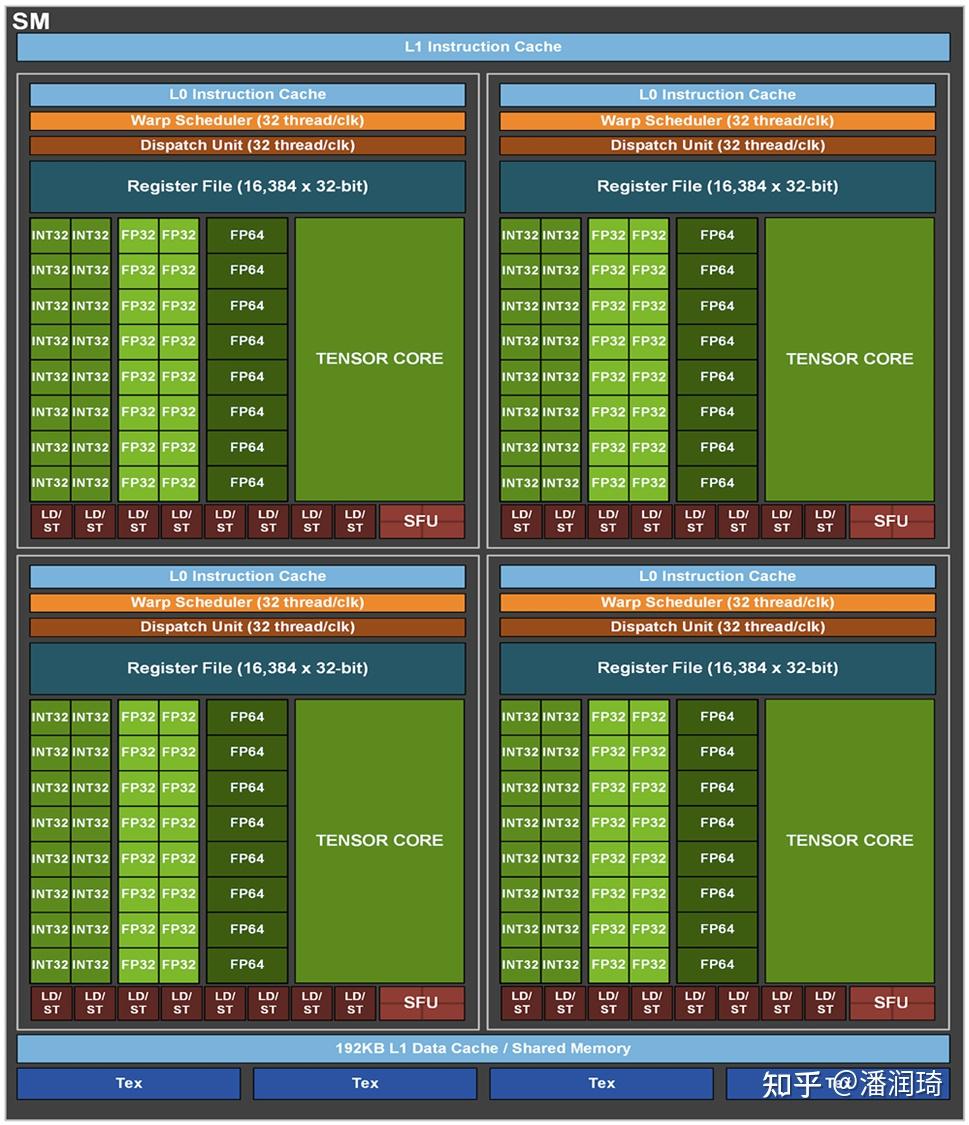Click the 192KB L1 Data Cache bar

pos(484,1048)
